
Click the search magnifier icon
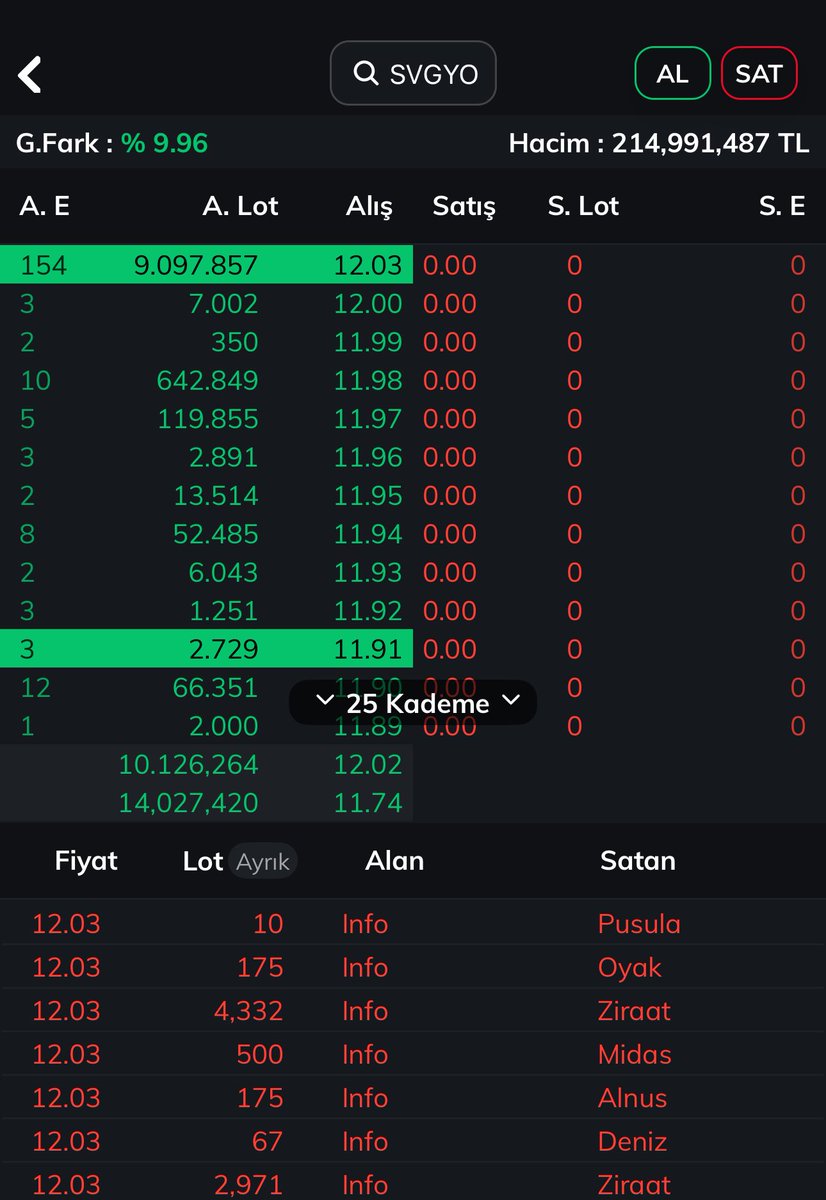pos(366,73)
